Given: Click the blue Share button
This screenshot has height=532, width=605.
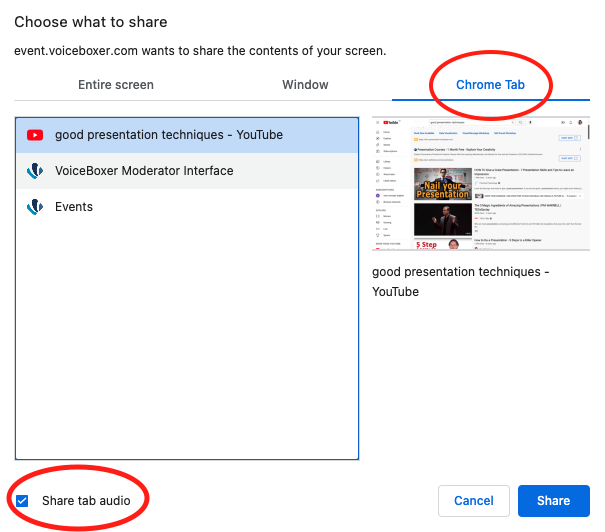Looking at the screenshot, I should point(554,501).
